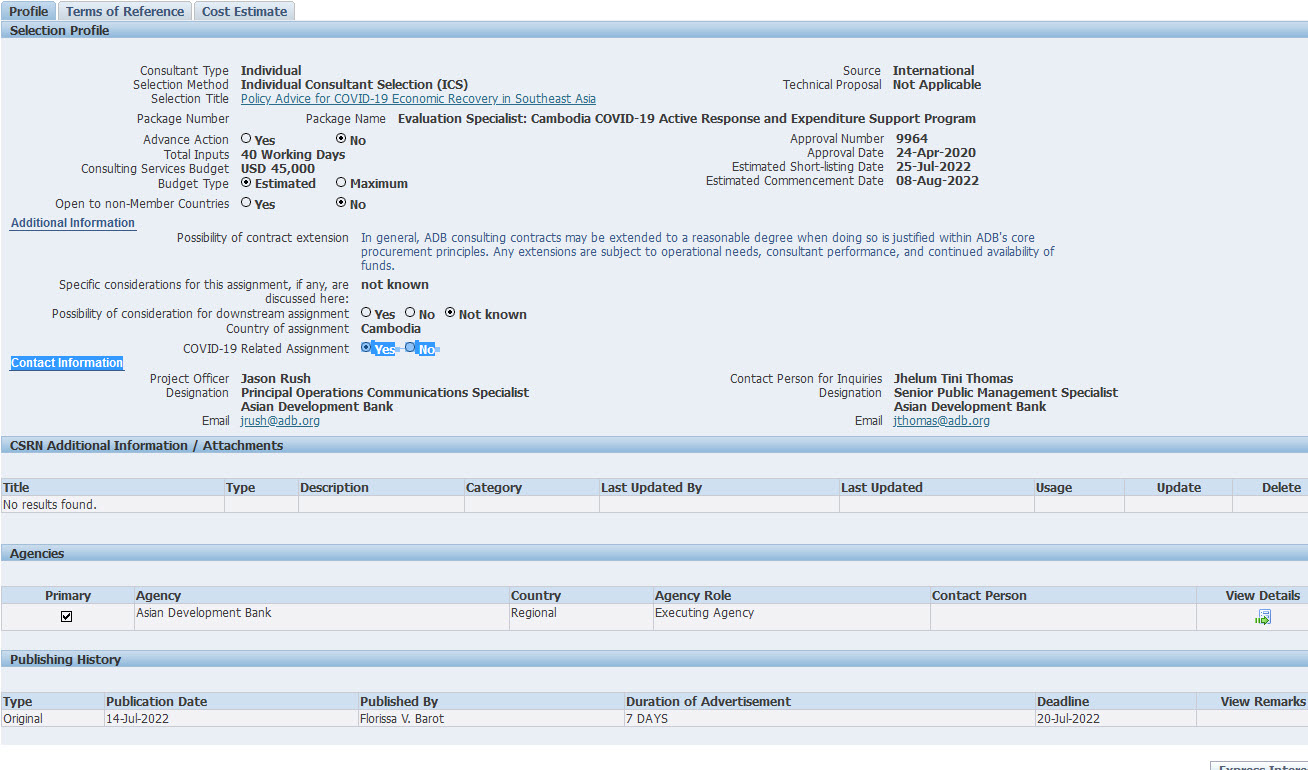Image resolution: width=1308 pixels, height=770 pixels.
Task: Select Yes for COVID-19 Related Assignment
Action: coord(366,348)
